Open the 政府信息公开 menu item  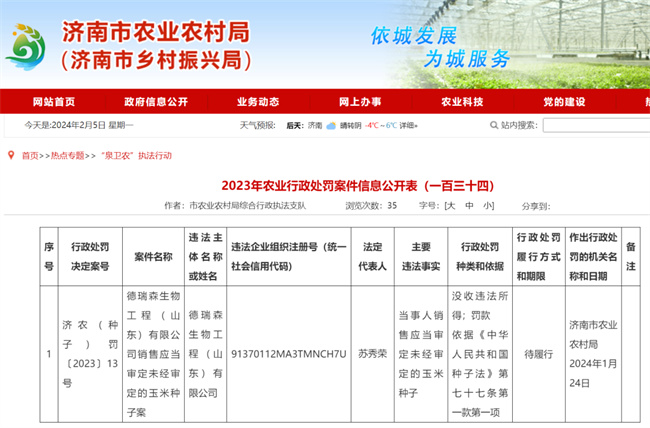[155, 102]
